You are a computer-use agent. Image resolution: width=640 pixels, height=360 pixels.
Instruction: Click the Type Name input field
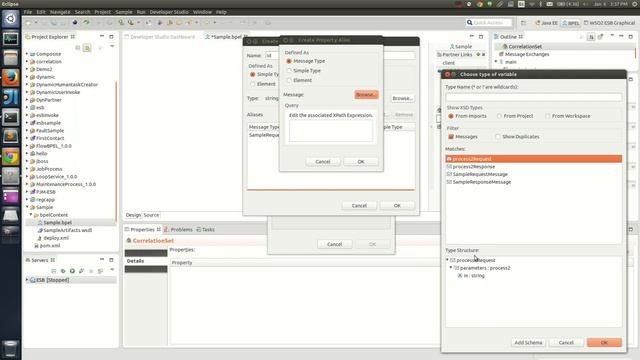coord(534,97)
